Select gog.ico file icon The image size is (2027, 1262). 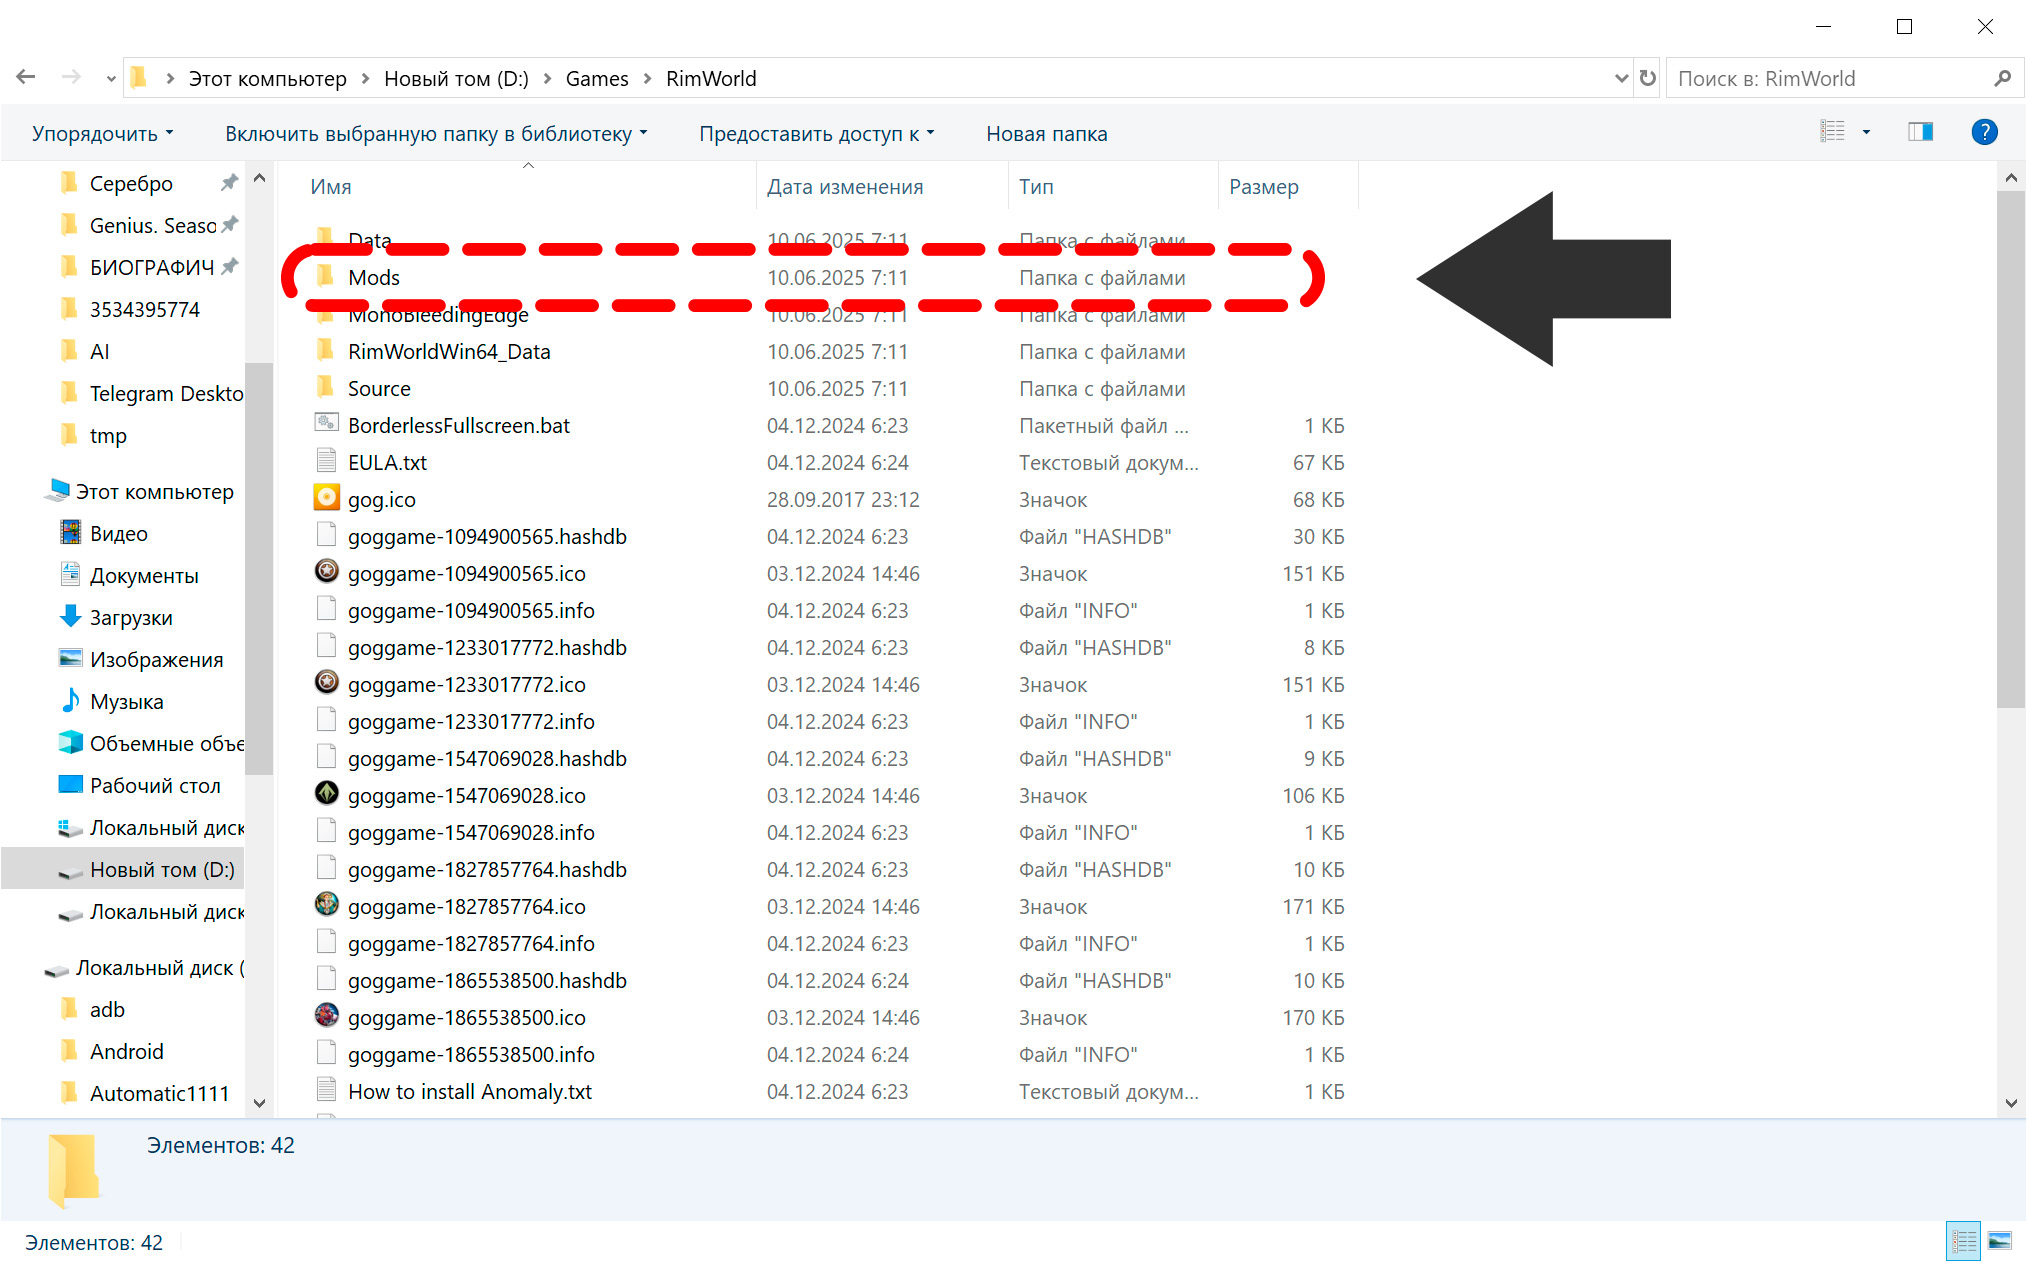point(326,498)
